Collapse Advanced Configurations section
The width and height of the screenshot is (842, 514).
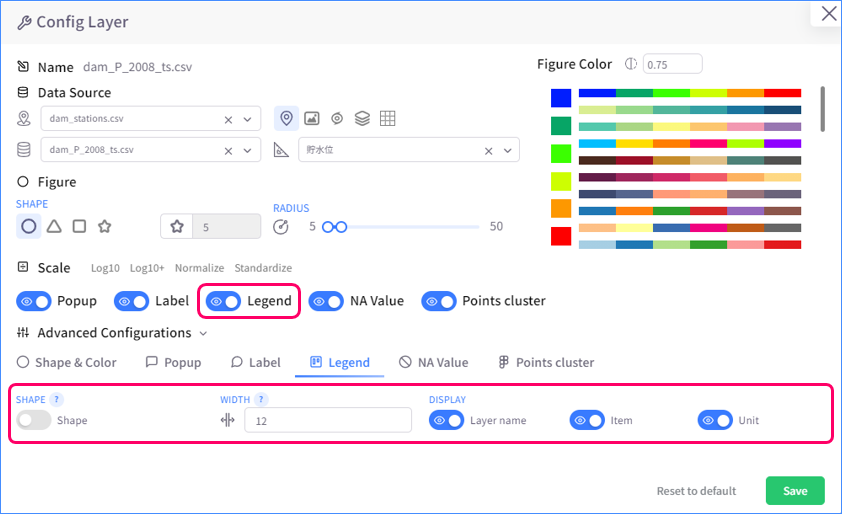(x=204, y=334)
